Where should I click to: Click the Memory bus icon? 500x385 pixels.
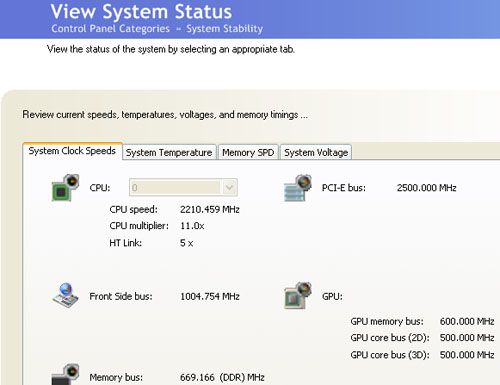pos(65,374)
